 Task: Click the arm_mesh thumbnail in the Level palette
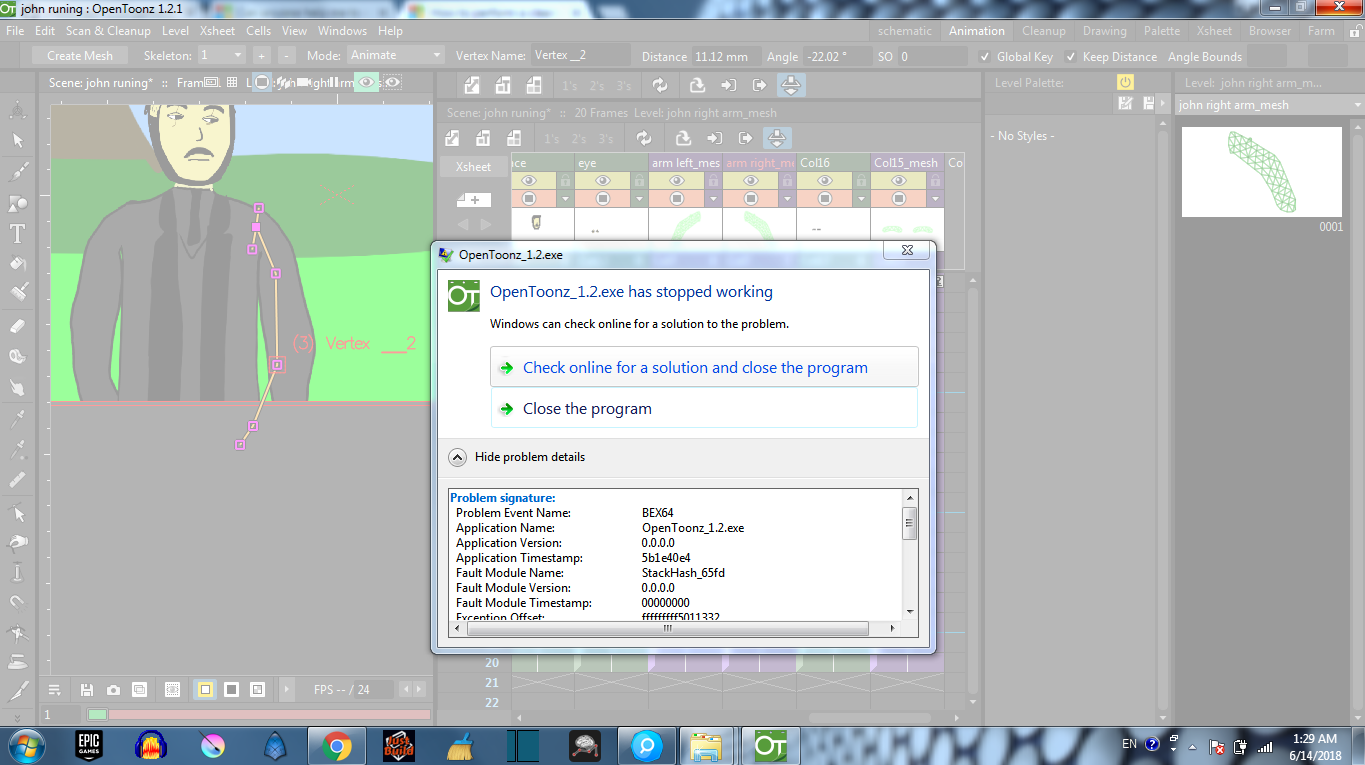[1261, 172]
